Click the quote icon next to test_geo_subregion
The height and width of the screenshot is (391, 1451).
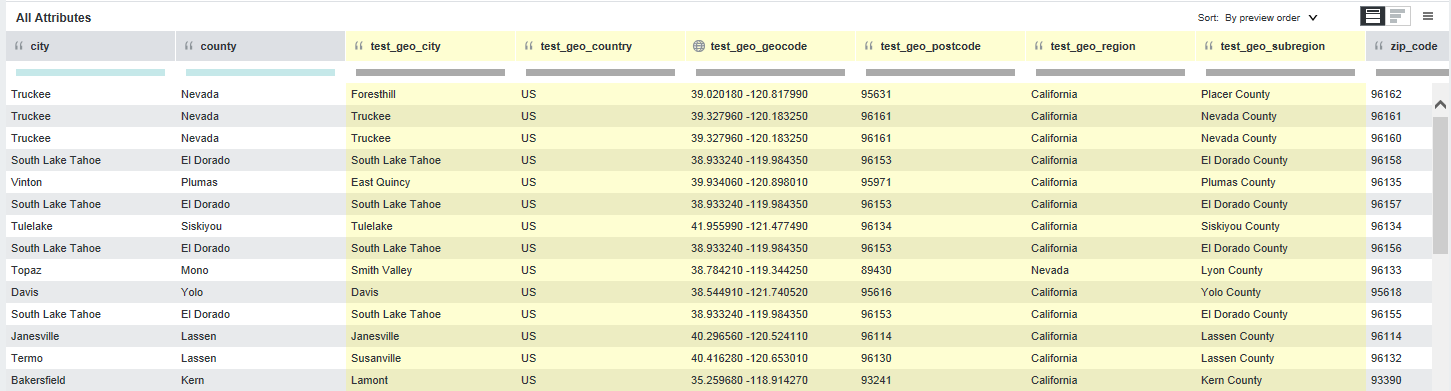tap(1209, 46)
